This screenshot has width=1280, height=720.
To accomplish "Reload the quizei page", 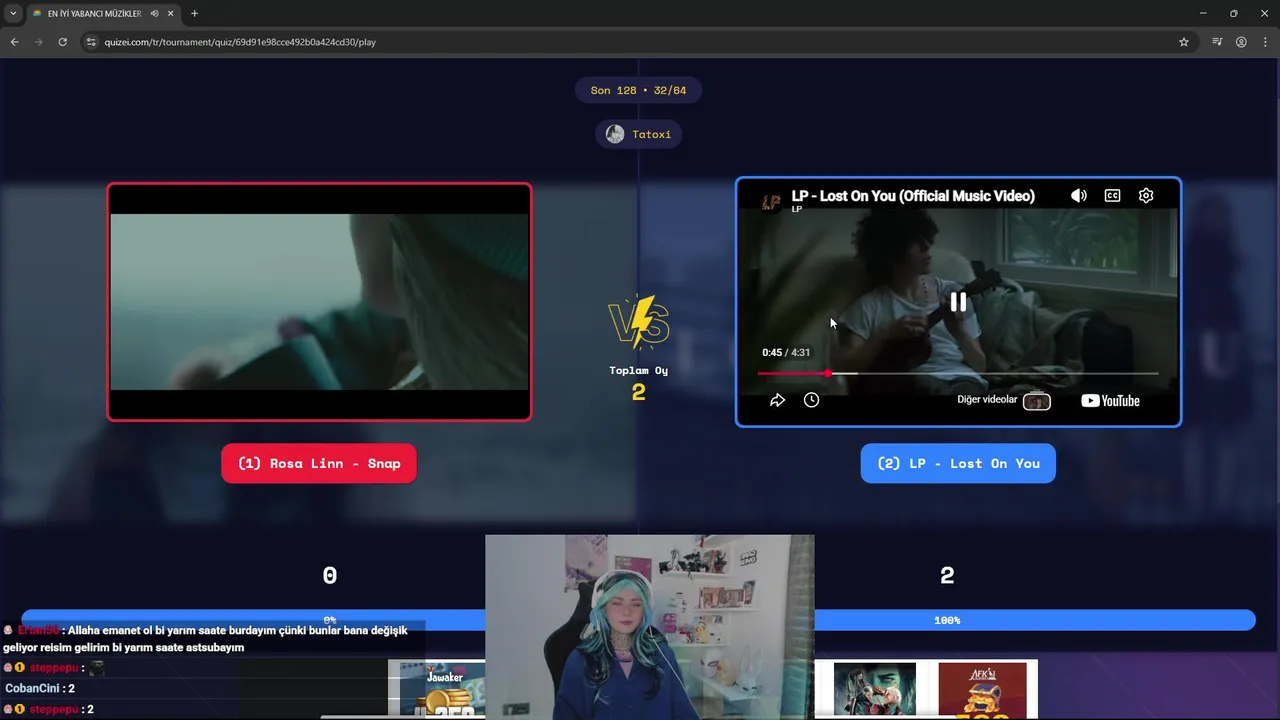I will coord(62,42).
